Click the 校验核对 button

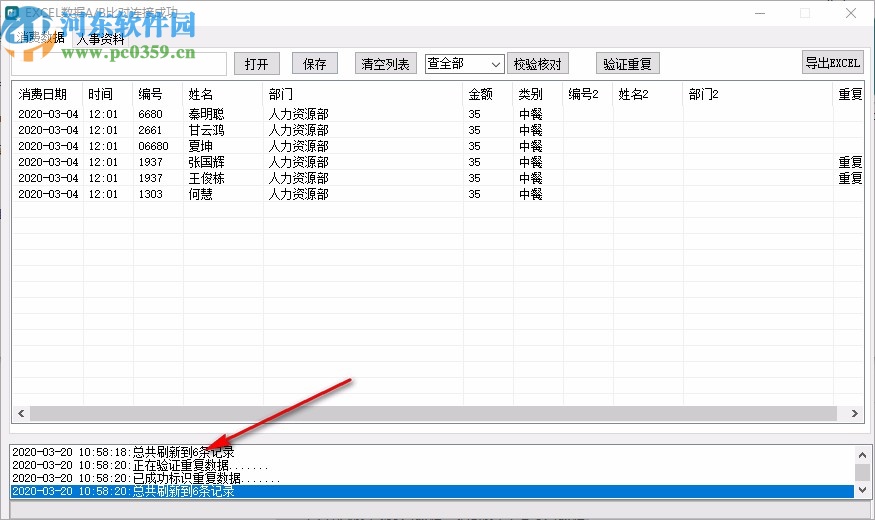(x=538, y=64)
